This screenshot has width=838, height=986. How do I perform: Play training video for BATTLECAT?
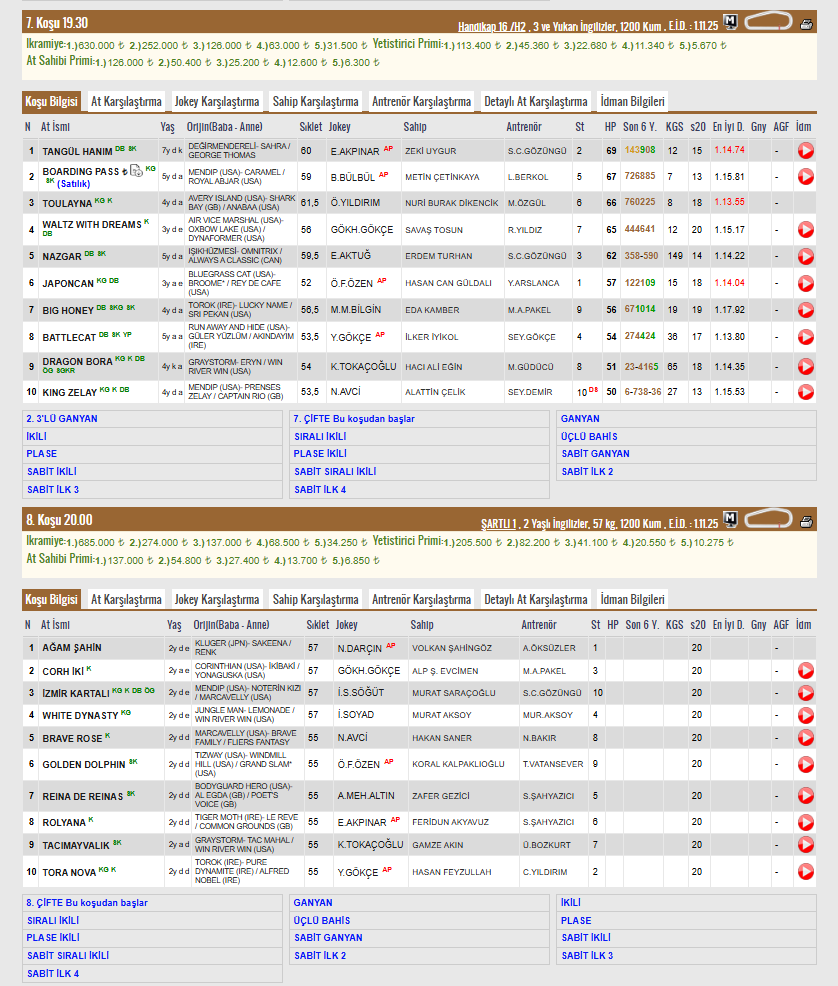[805, 337]
